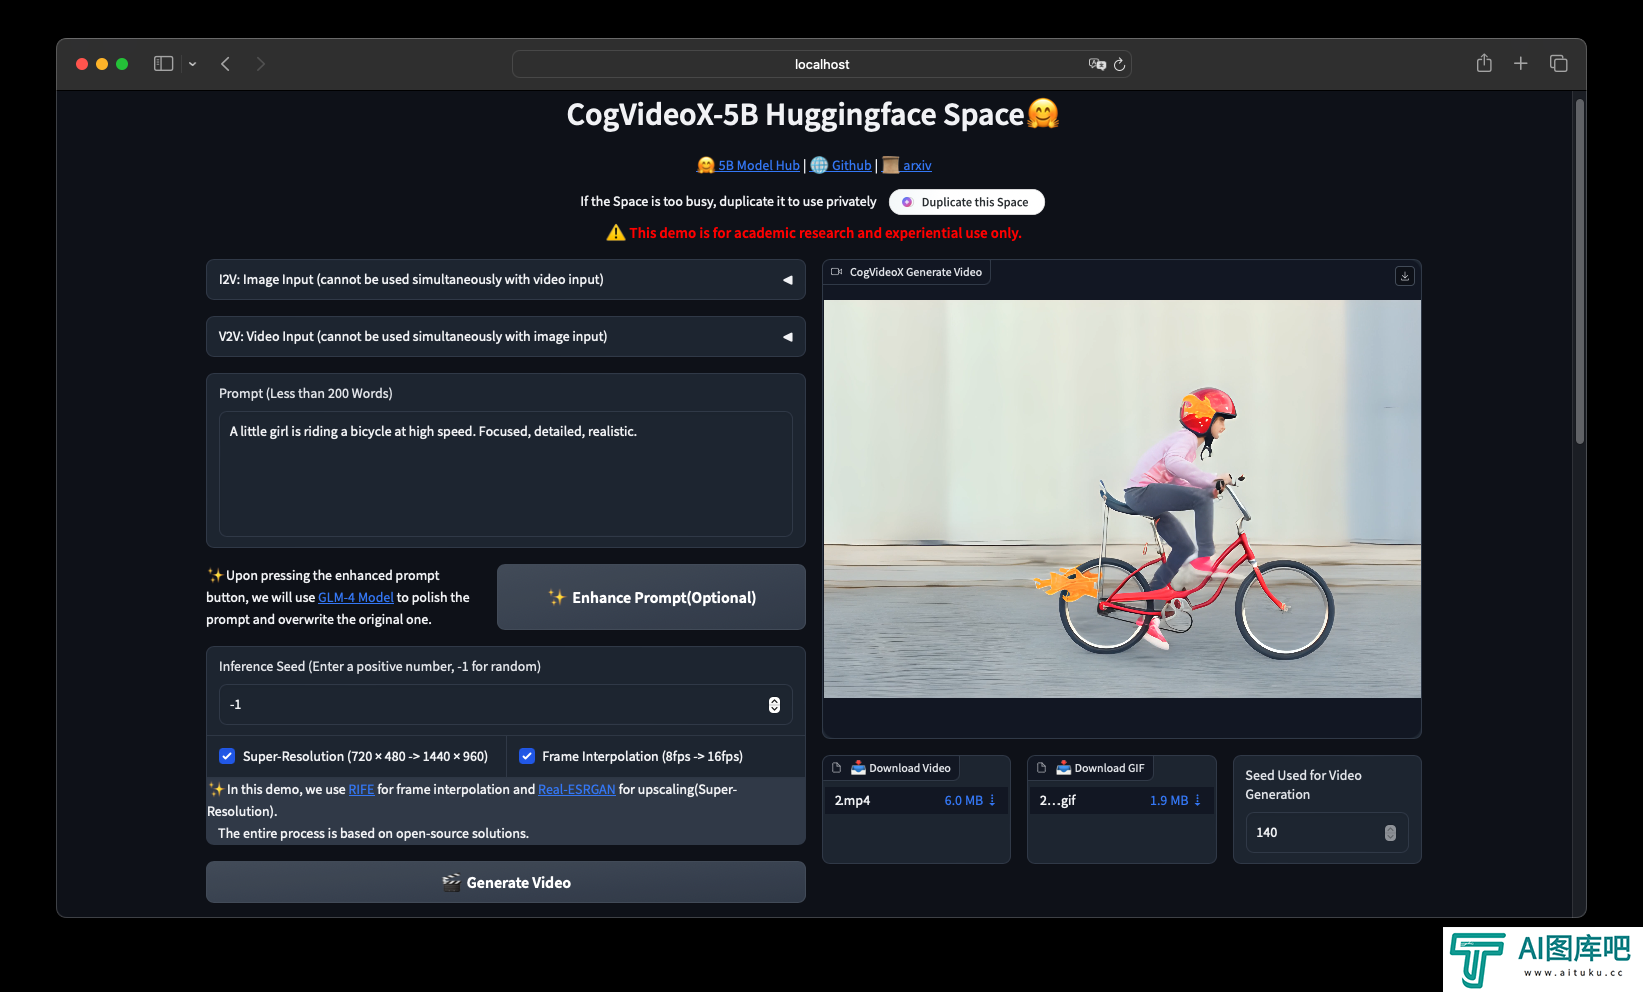Download the 2.mp4 file via its size link
1643x992 pixels.
point(970,800)
